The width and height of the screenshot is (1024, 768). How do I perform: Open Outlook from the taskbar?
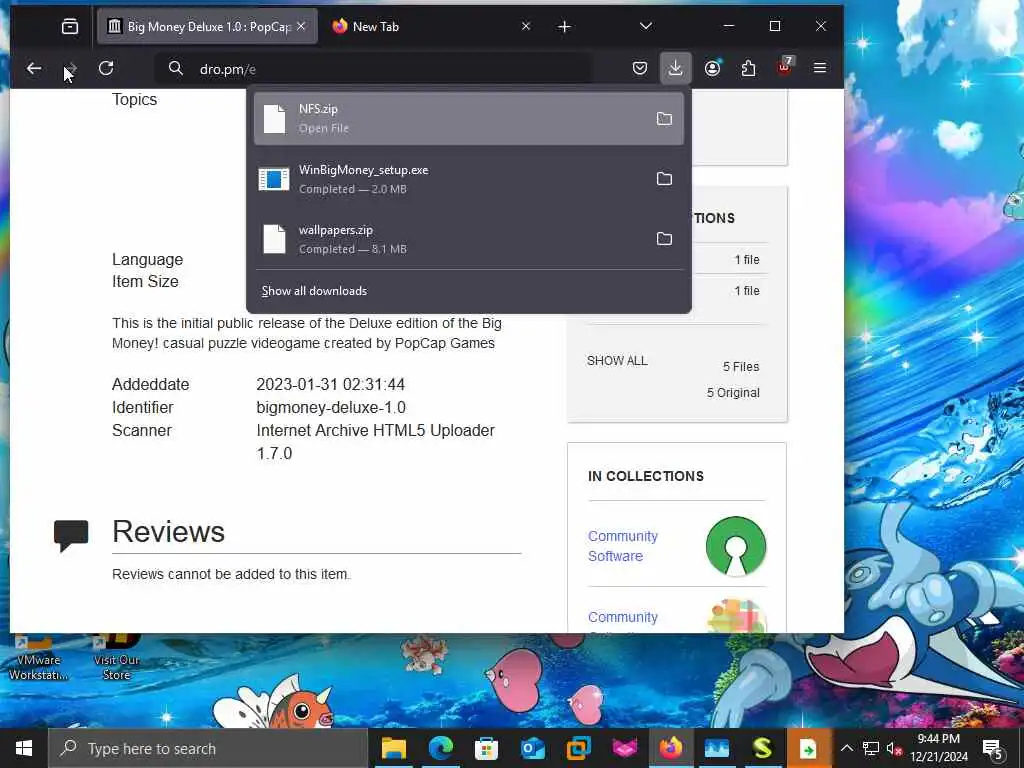pyautogui.click(x=533, y=748)
